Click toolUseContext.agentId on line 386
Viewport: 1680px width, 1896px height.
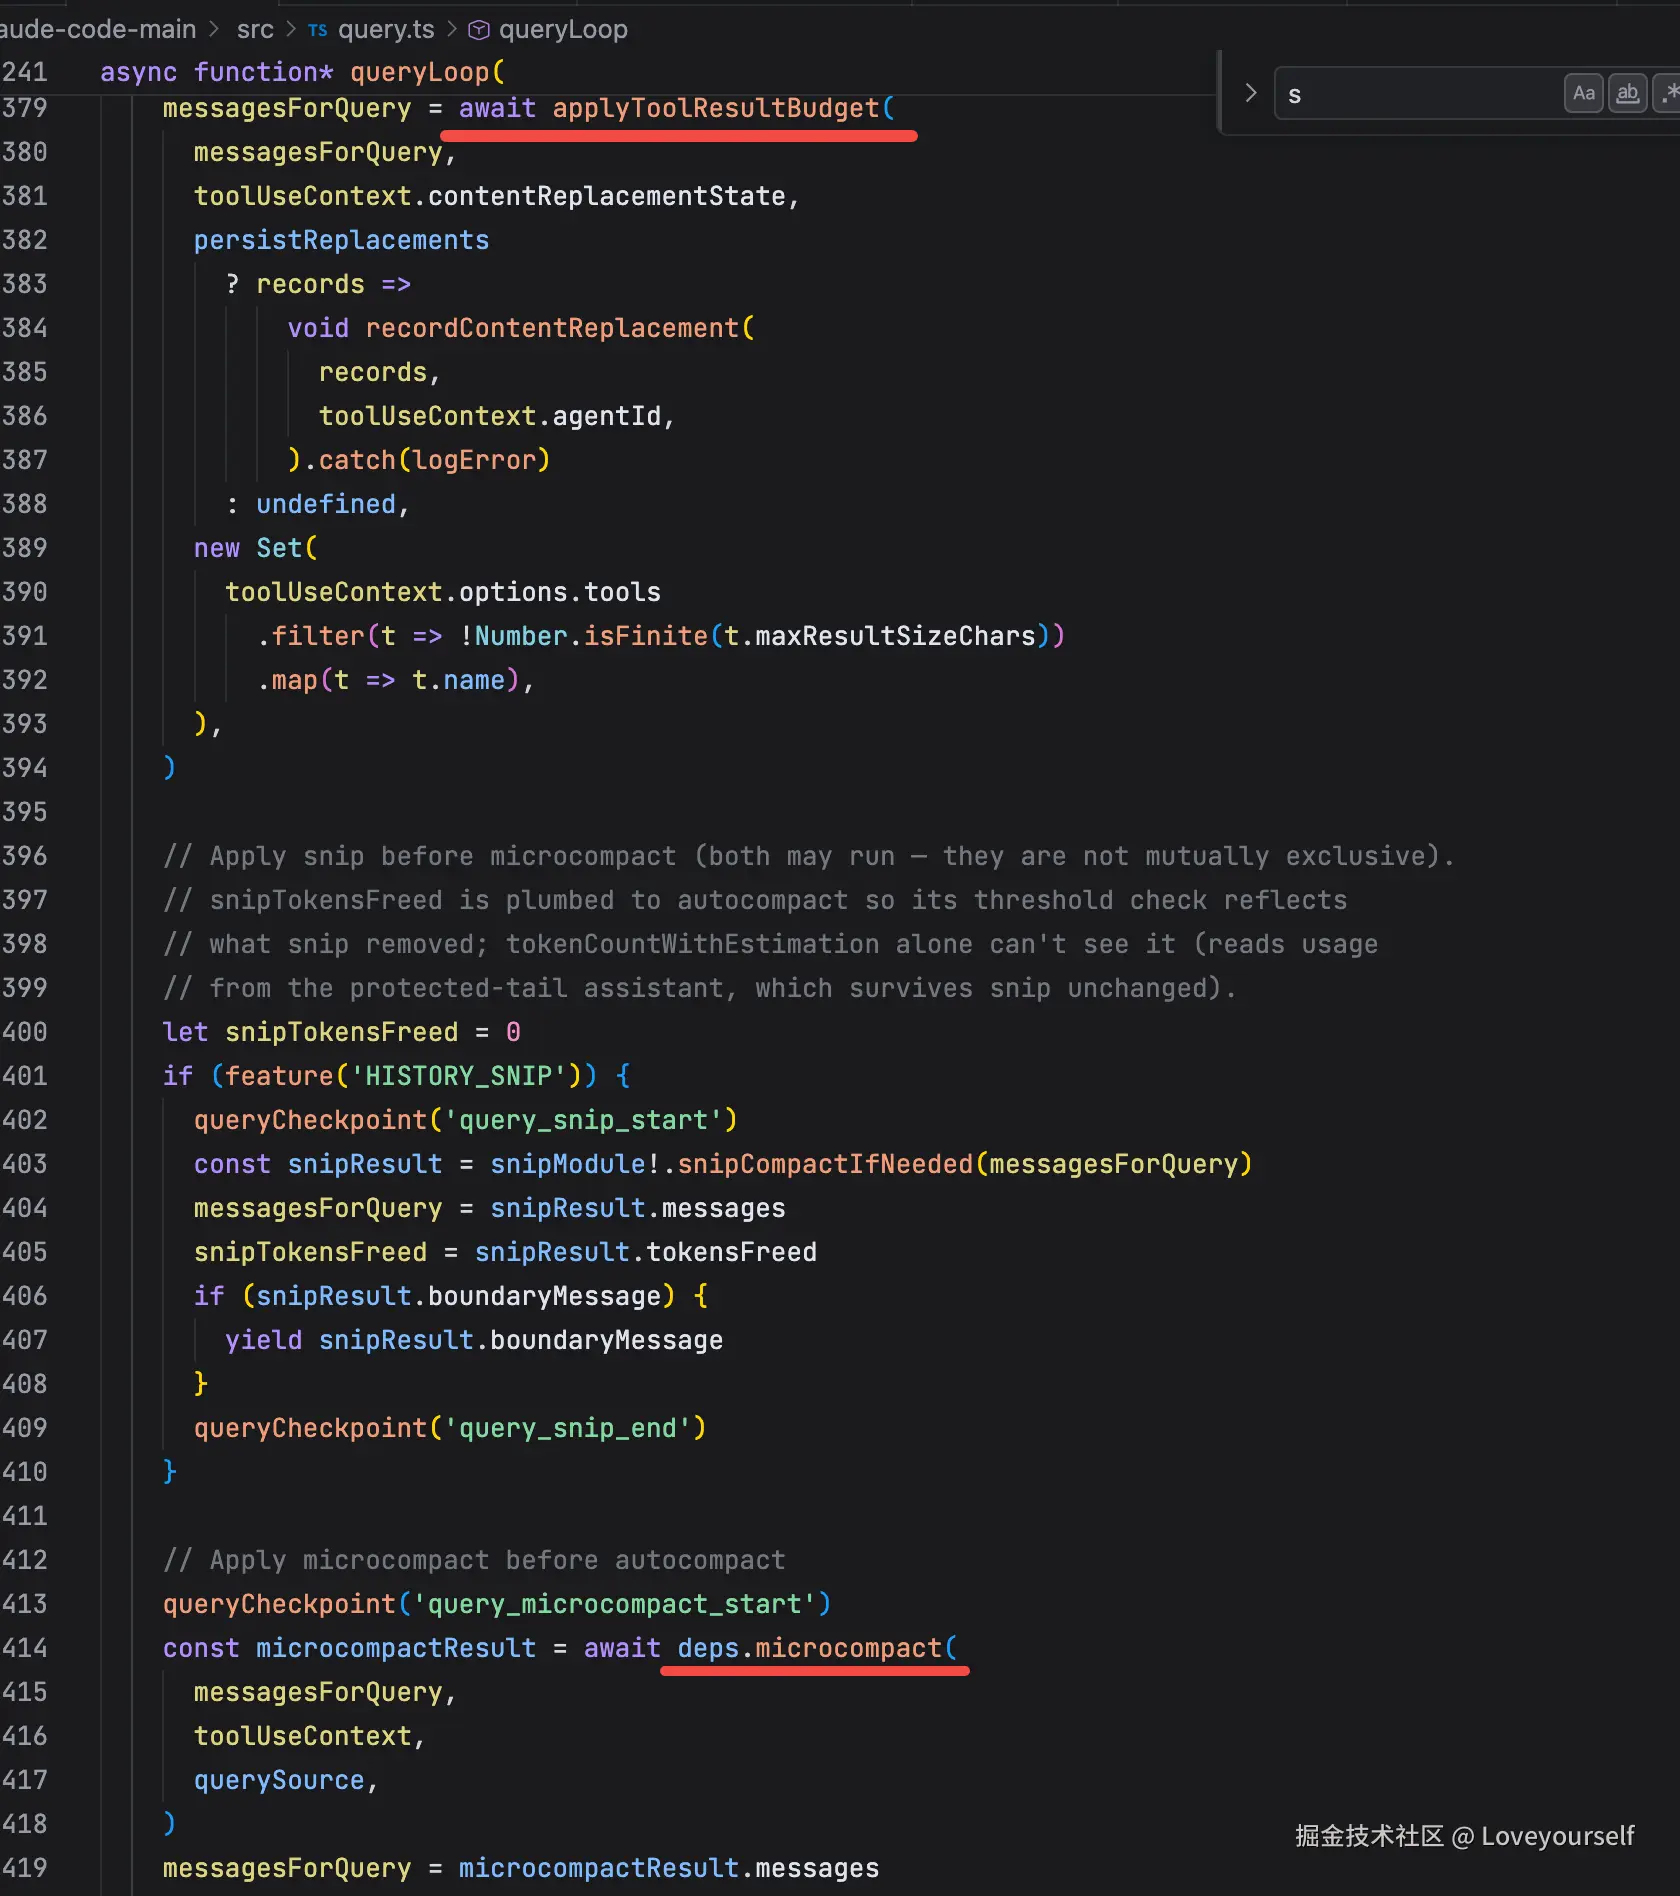point(490,416)
